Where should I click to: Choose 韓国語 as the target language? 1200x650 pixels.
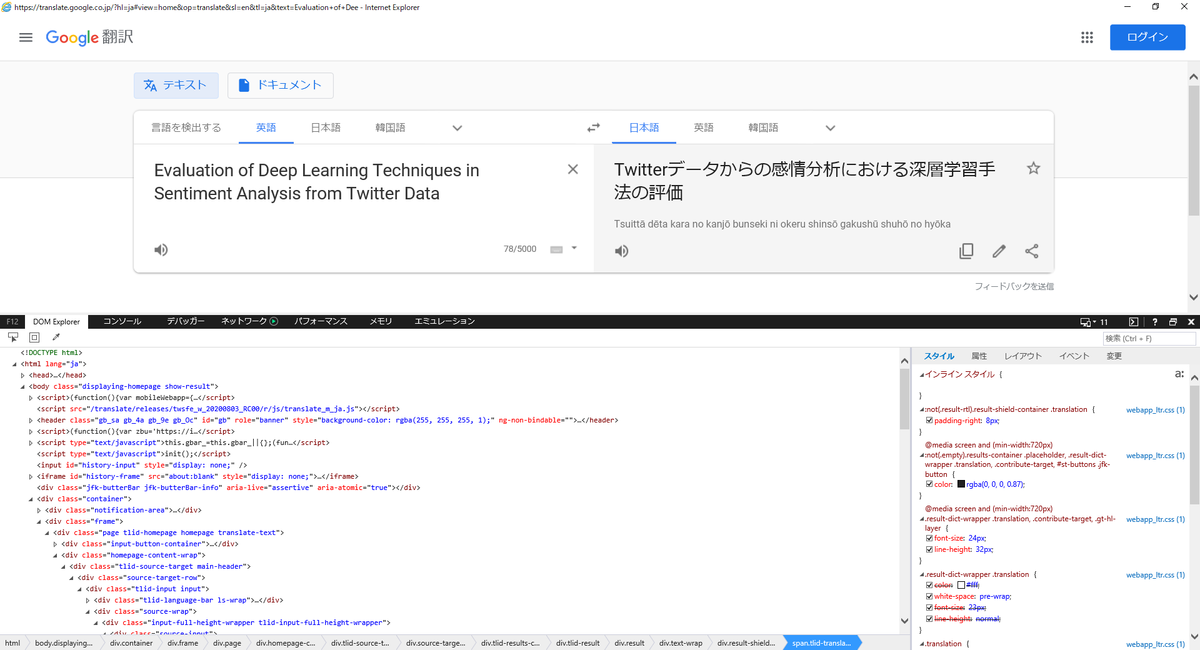click(763, 128)
